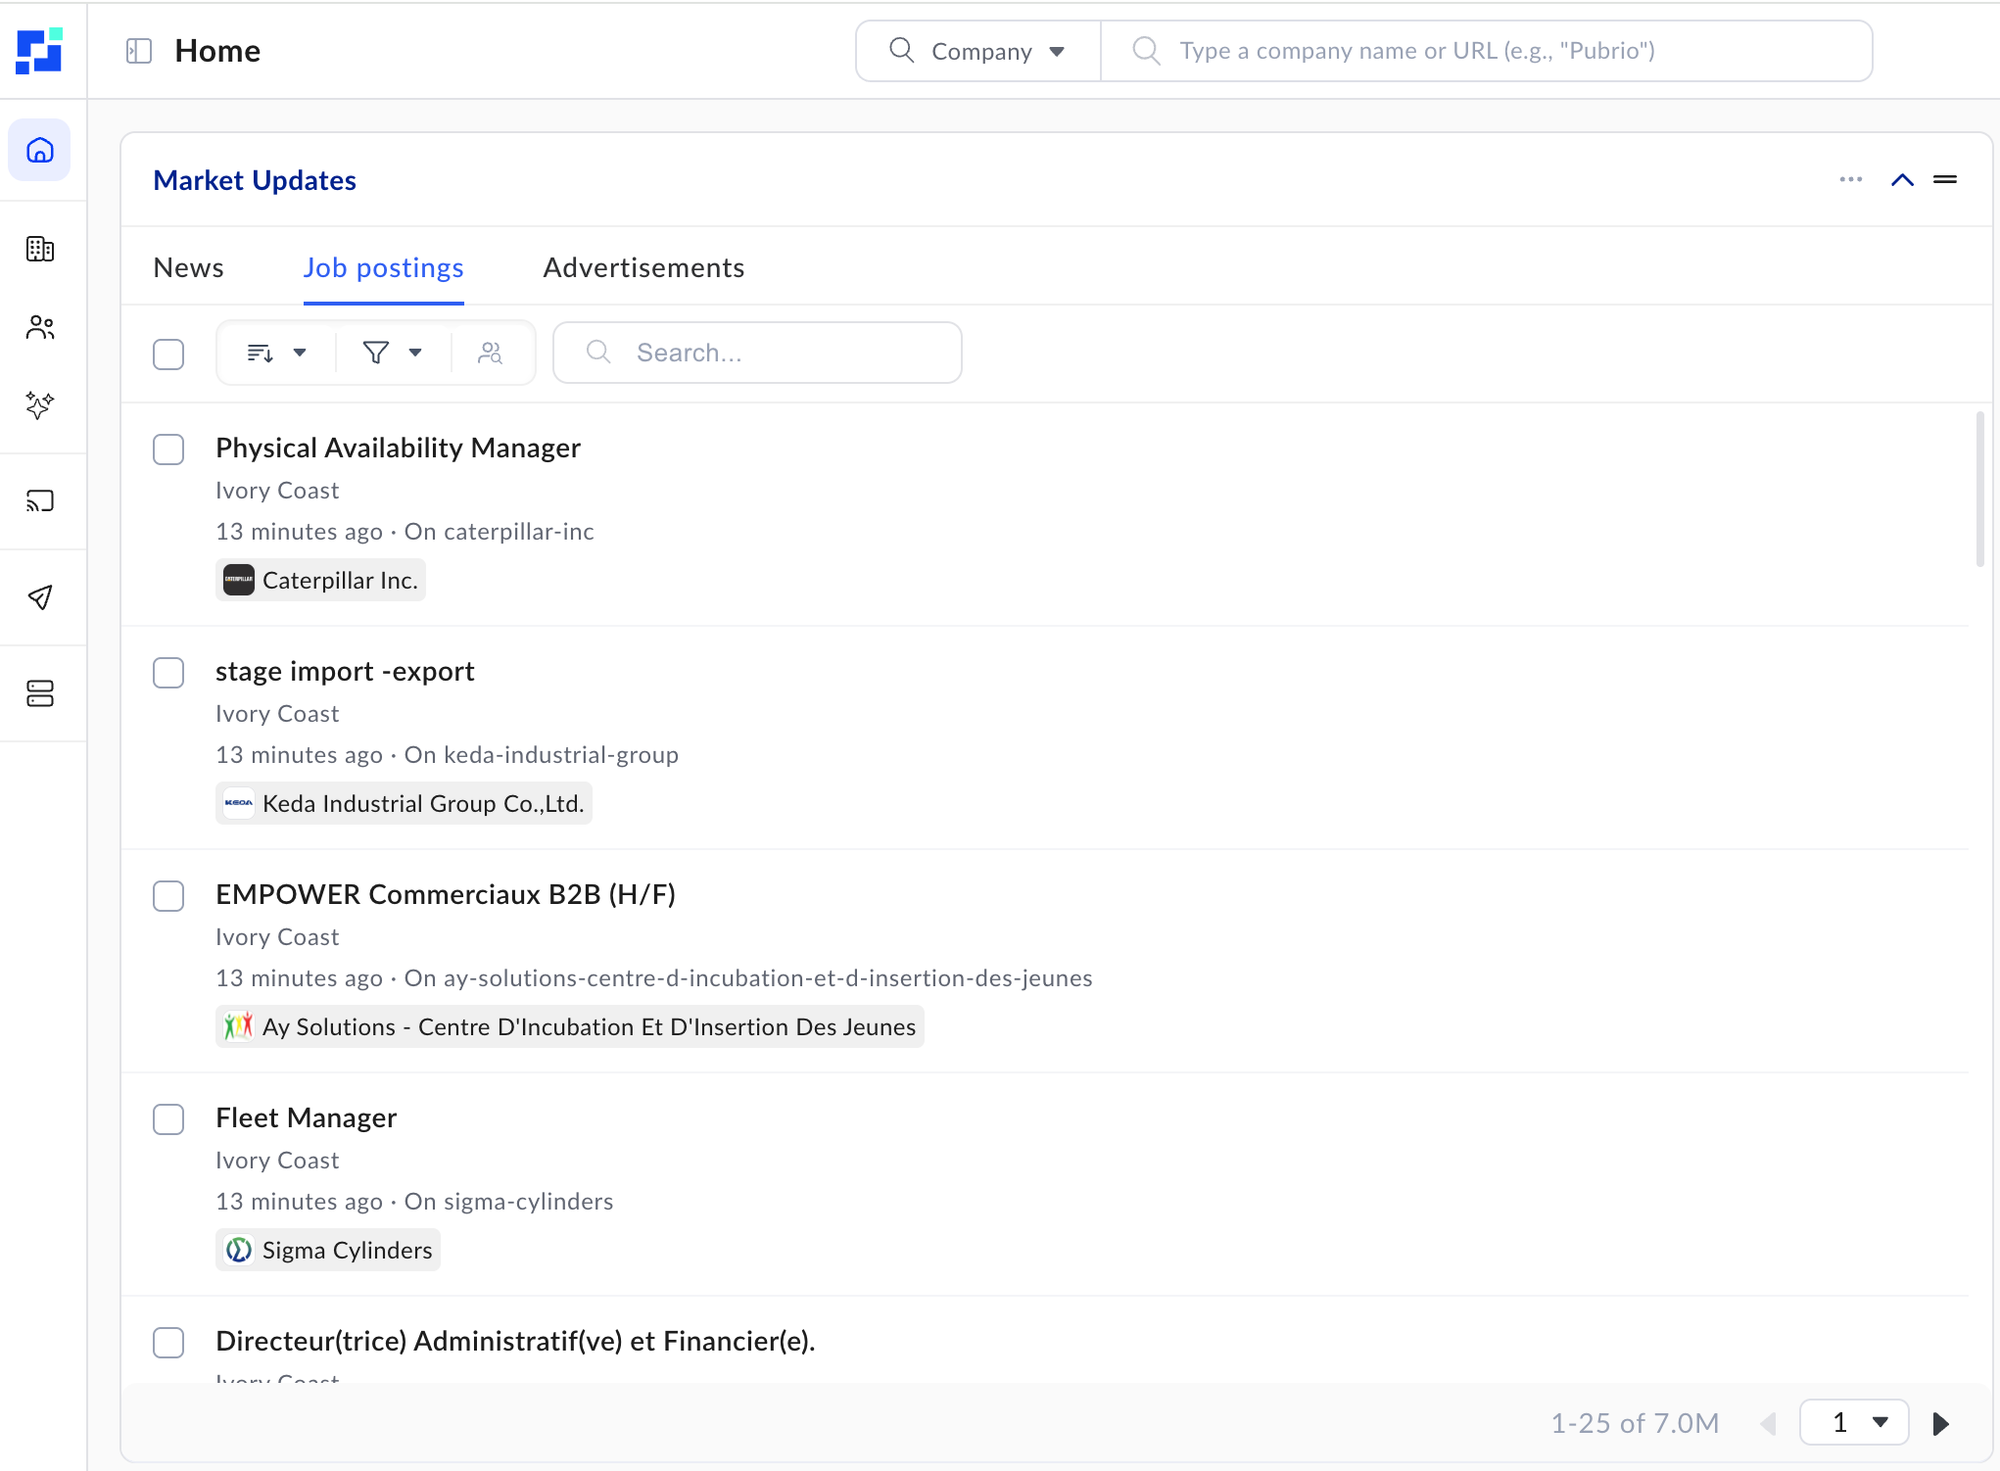
Task: Open the Companies building icon in sidebar
Action: (40, 249)
